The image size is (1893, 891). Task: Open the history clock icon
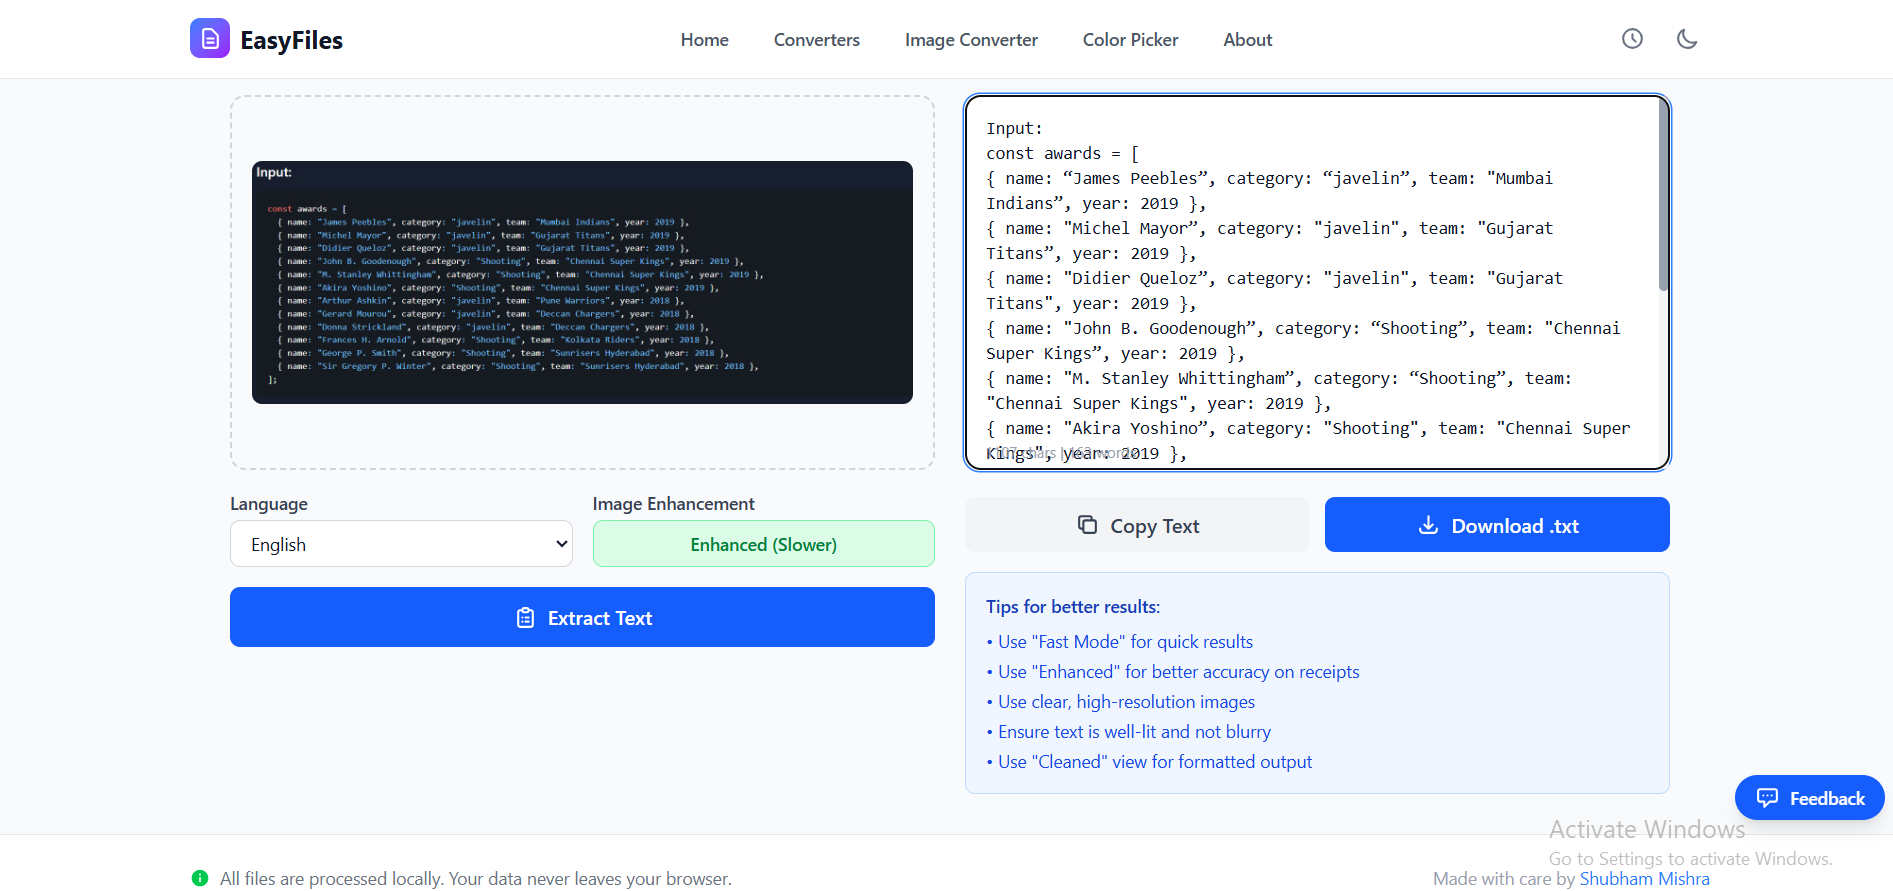point(1632,39)
